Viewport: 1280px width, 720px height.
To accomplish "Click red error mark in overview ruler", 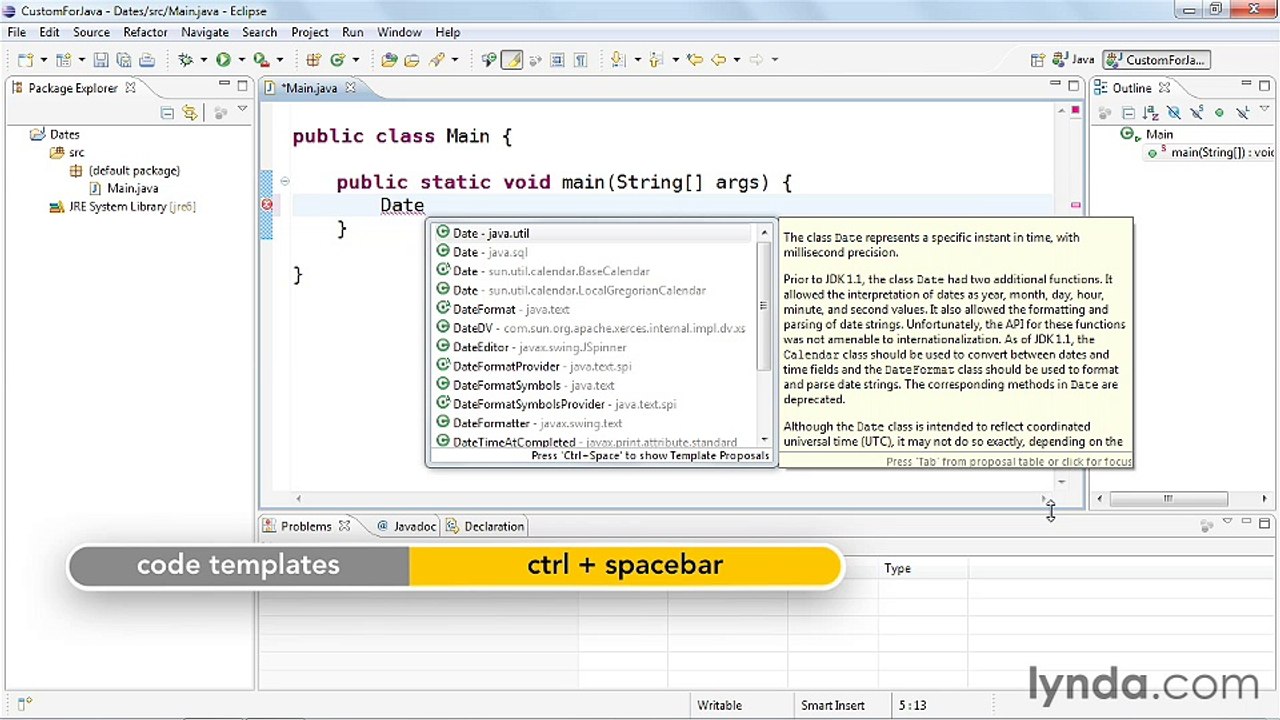I will 1075,205.
